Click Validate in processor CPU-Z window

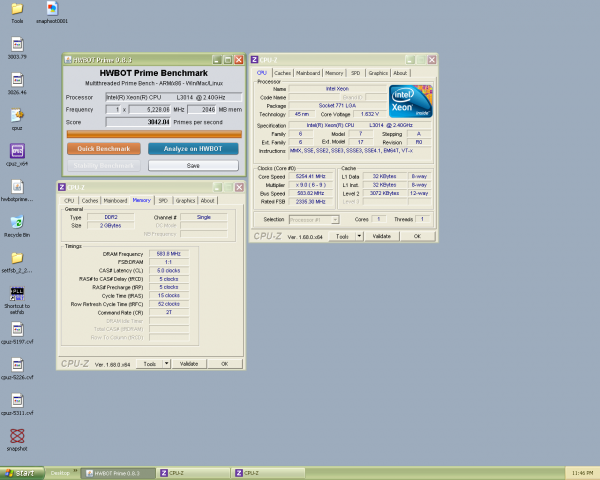[382, 236]
